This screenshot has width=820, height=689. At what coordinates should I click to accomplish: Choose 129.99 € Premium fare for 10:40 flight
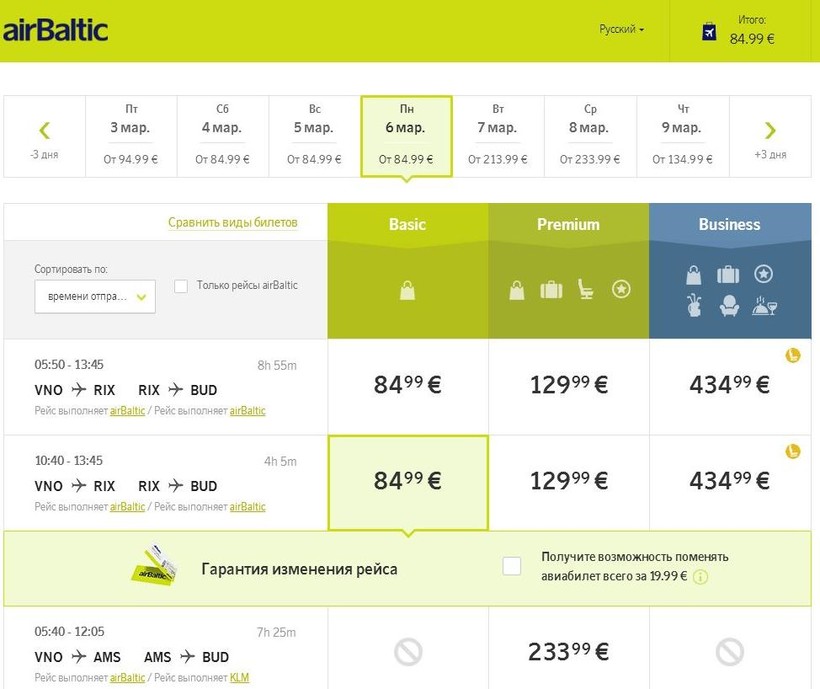[569, 482]
